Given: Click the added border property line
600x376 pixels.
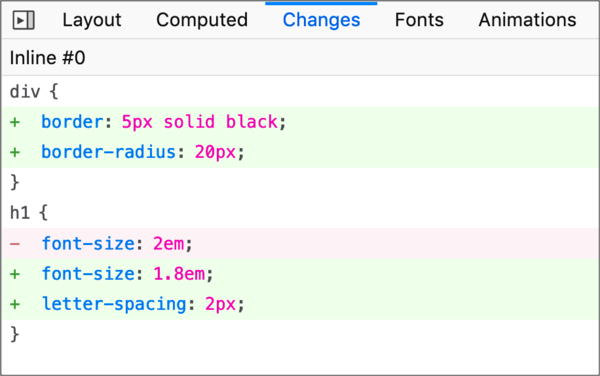Looking at the screenshot, I should click(x=300, y=122).
